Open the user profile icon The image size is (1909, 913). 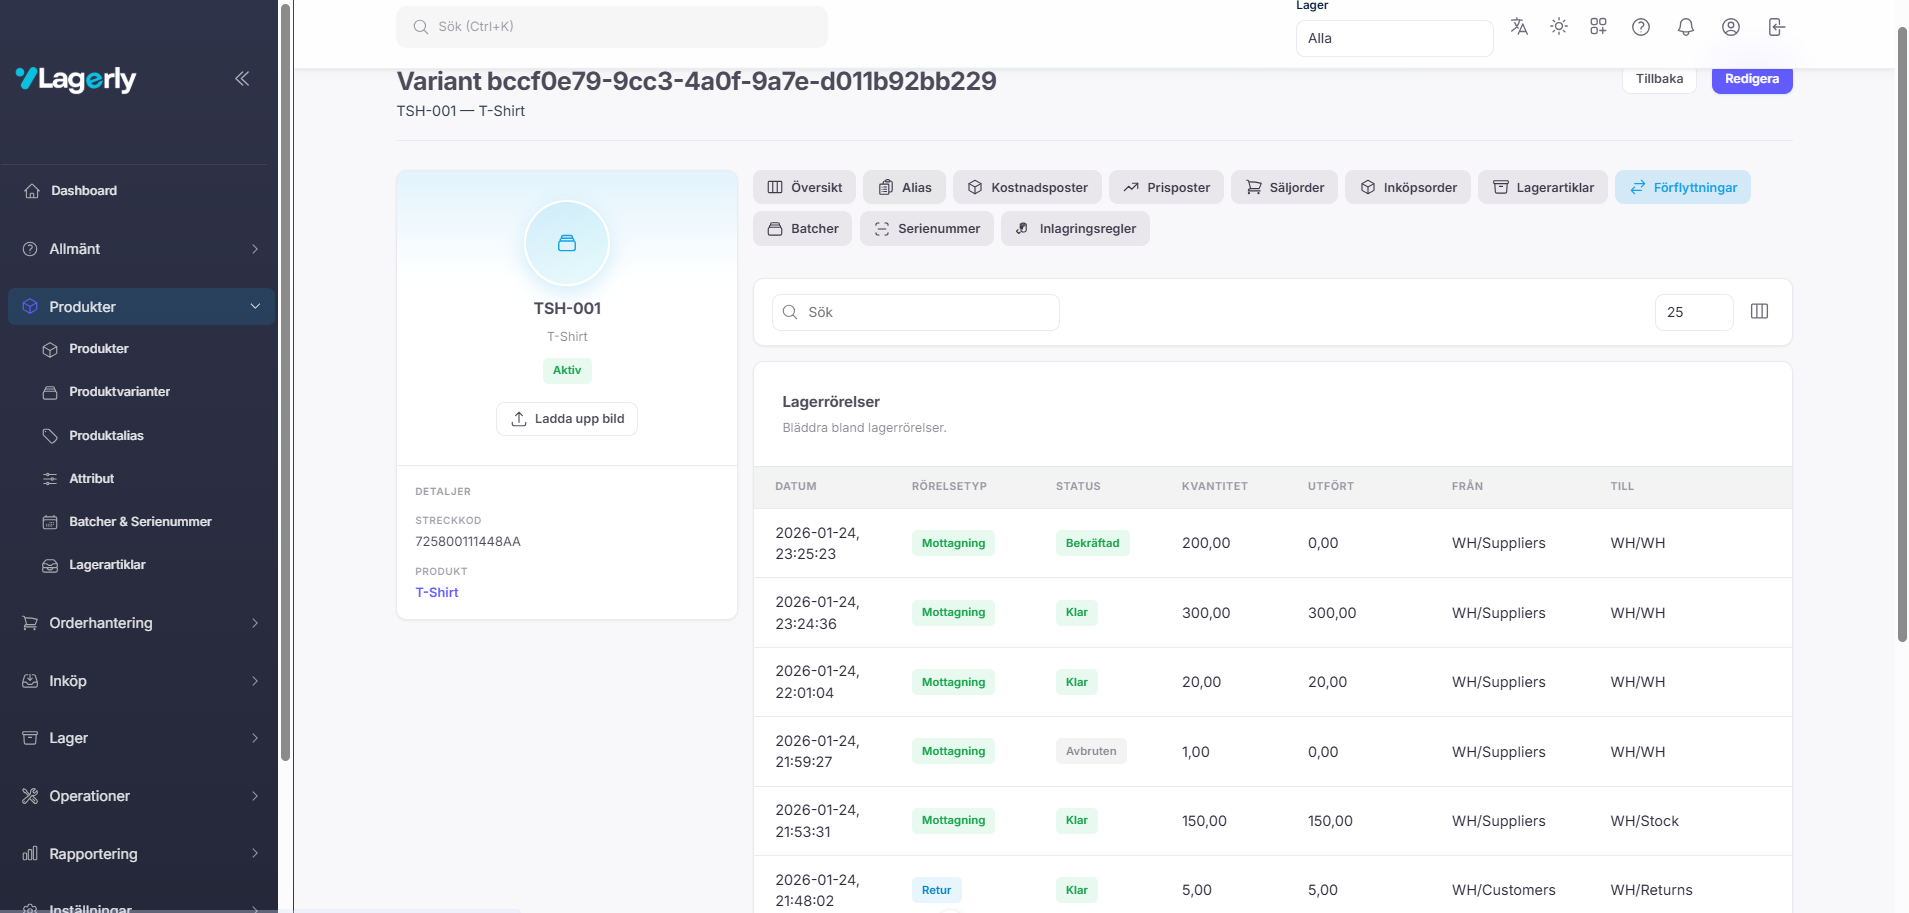coord(1731,27)
